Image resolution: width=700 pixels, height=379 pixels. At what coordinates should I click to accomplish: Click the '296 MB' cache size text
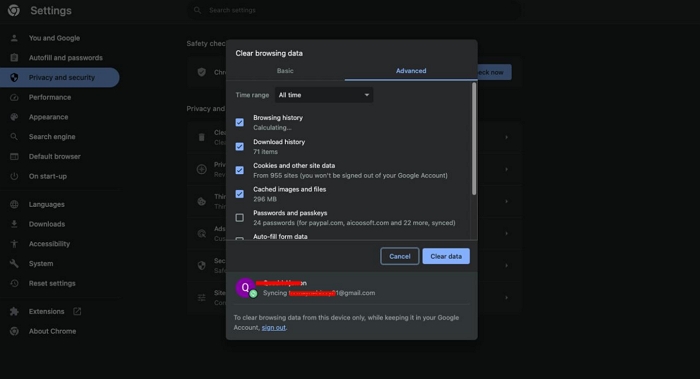(x=265, y=199)
